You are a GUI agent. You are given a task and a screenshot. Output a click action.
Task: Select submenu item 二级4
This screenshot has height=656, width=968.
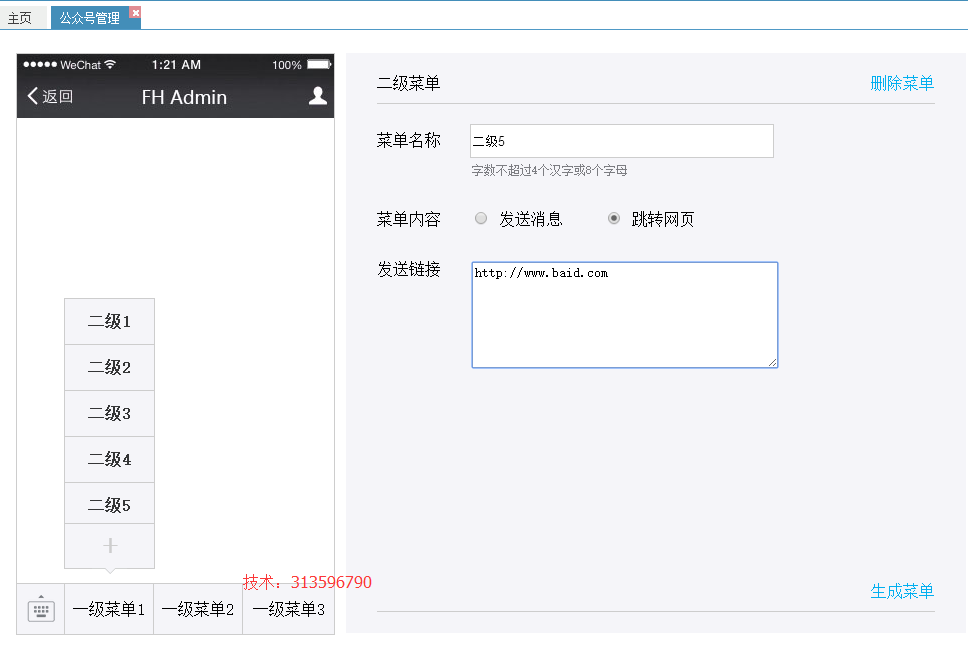coord(109,459)
